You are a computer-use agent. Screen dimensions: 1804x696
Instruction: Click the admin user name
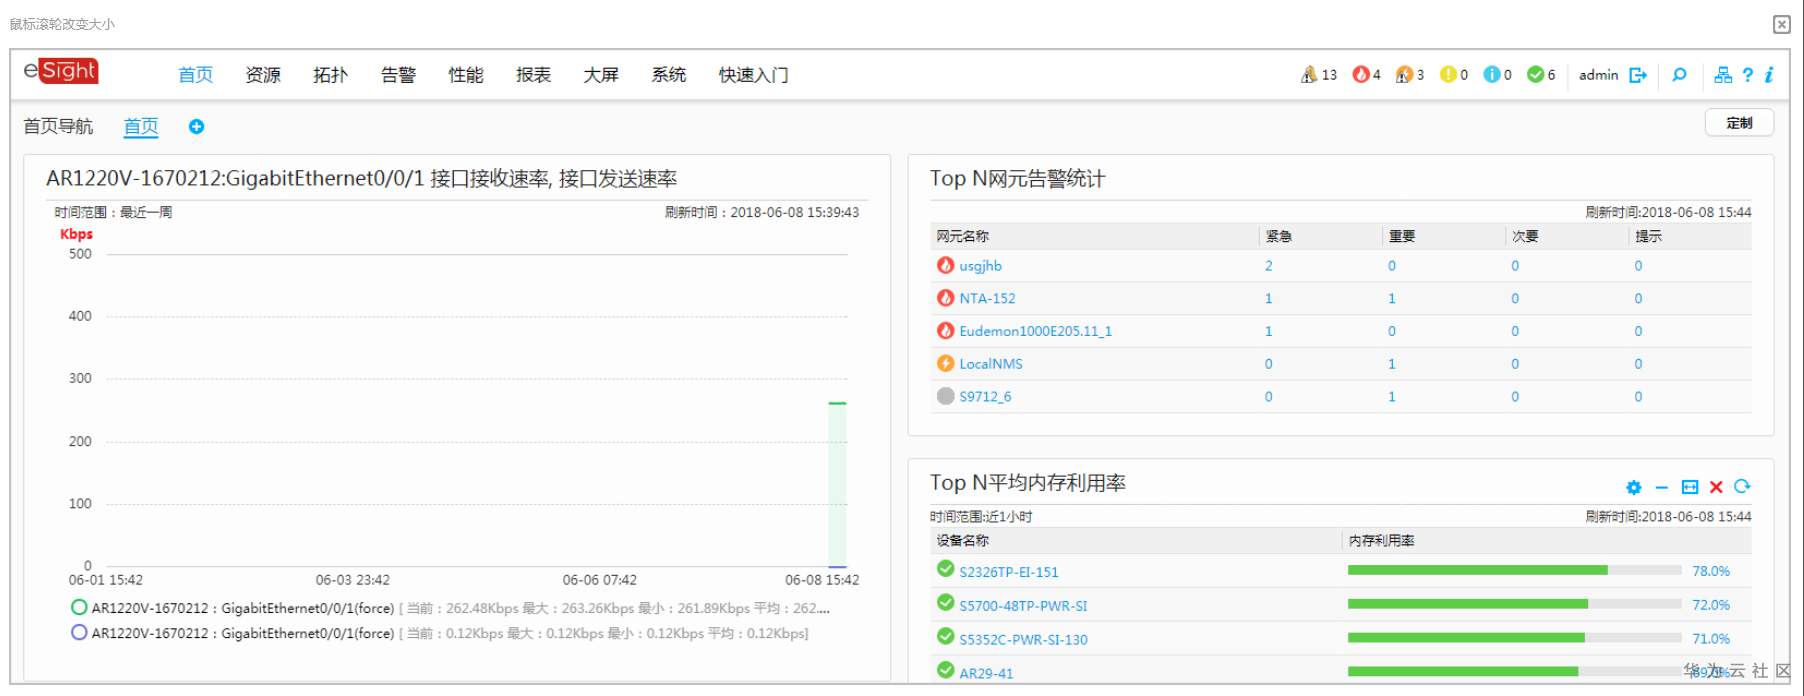[x=1598, y=75]
